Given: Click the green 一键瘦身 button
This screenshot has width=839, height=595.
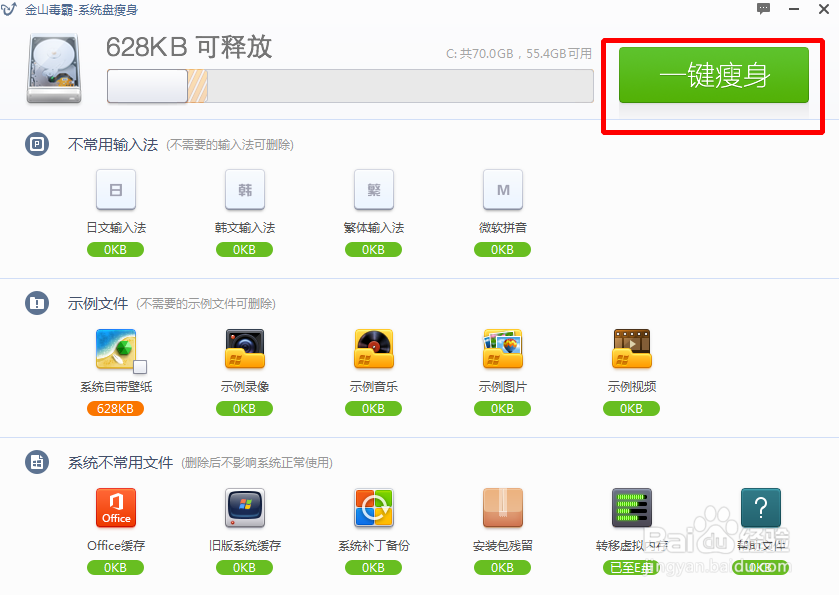Looking at the screenshot, I should coord(712,75).
